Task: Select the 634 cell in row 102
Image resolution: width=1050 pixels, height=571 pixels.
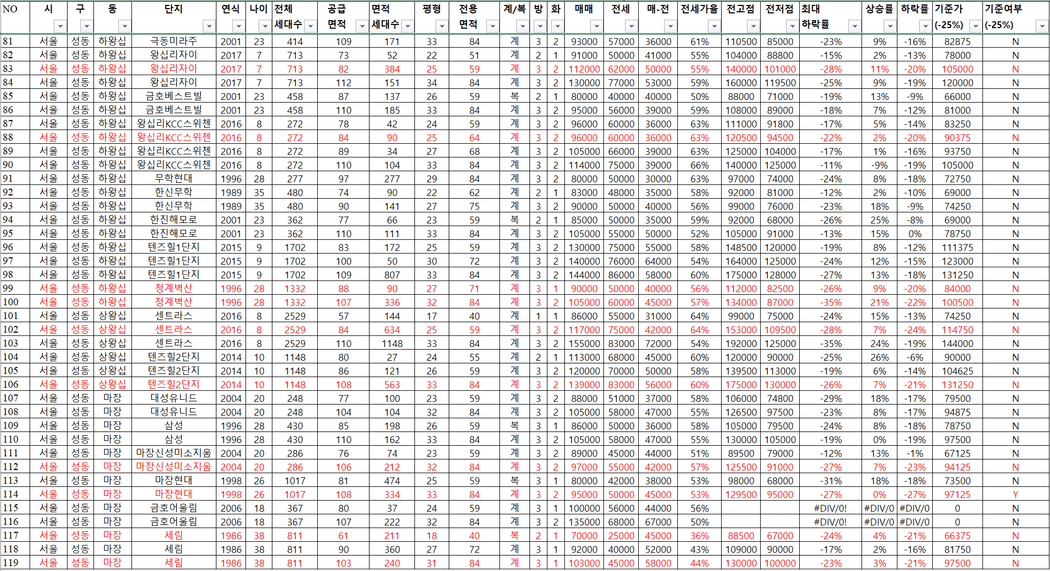Action: click(392, 330)
